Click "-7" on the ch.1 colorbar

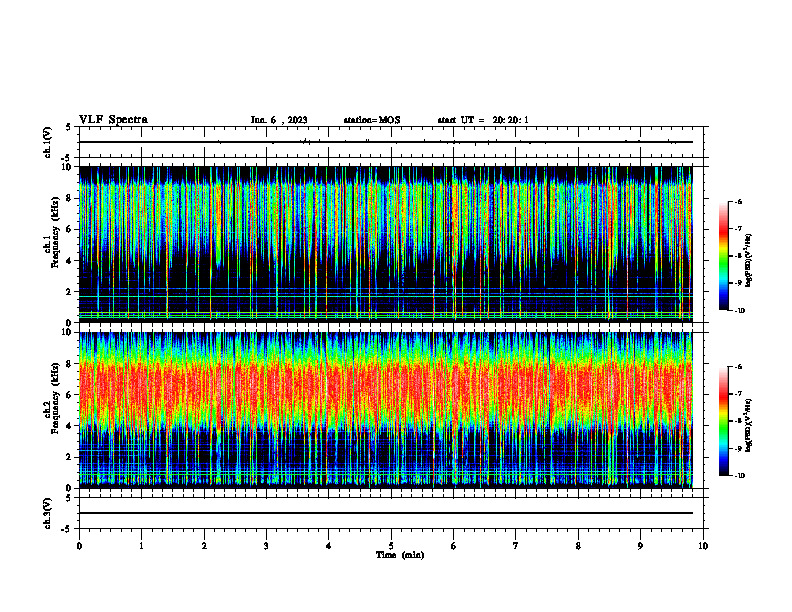point(738,229)
